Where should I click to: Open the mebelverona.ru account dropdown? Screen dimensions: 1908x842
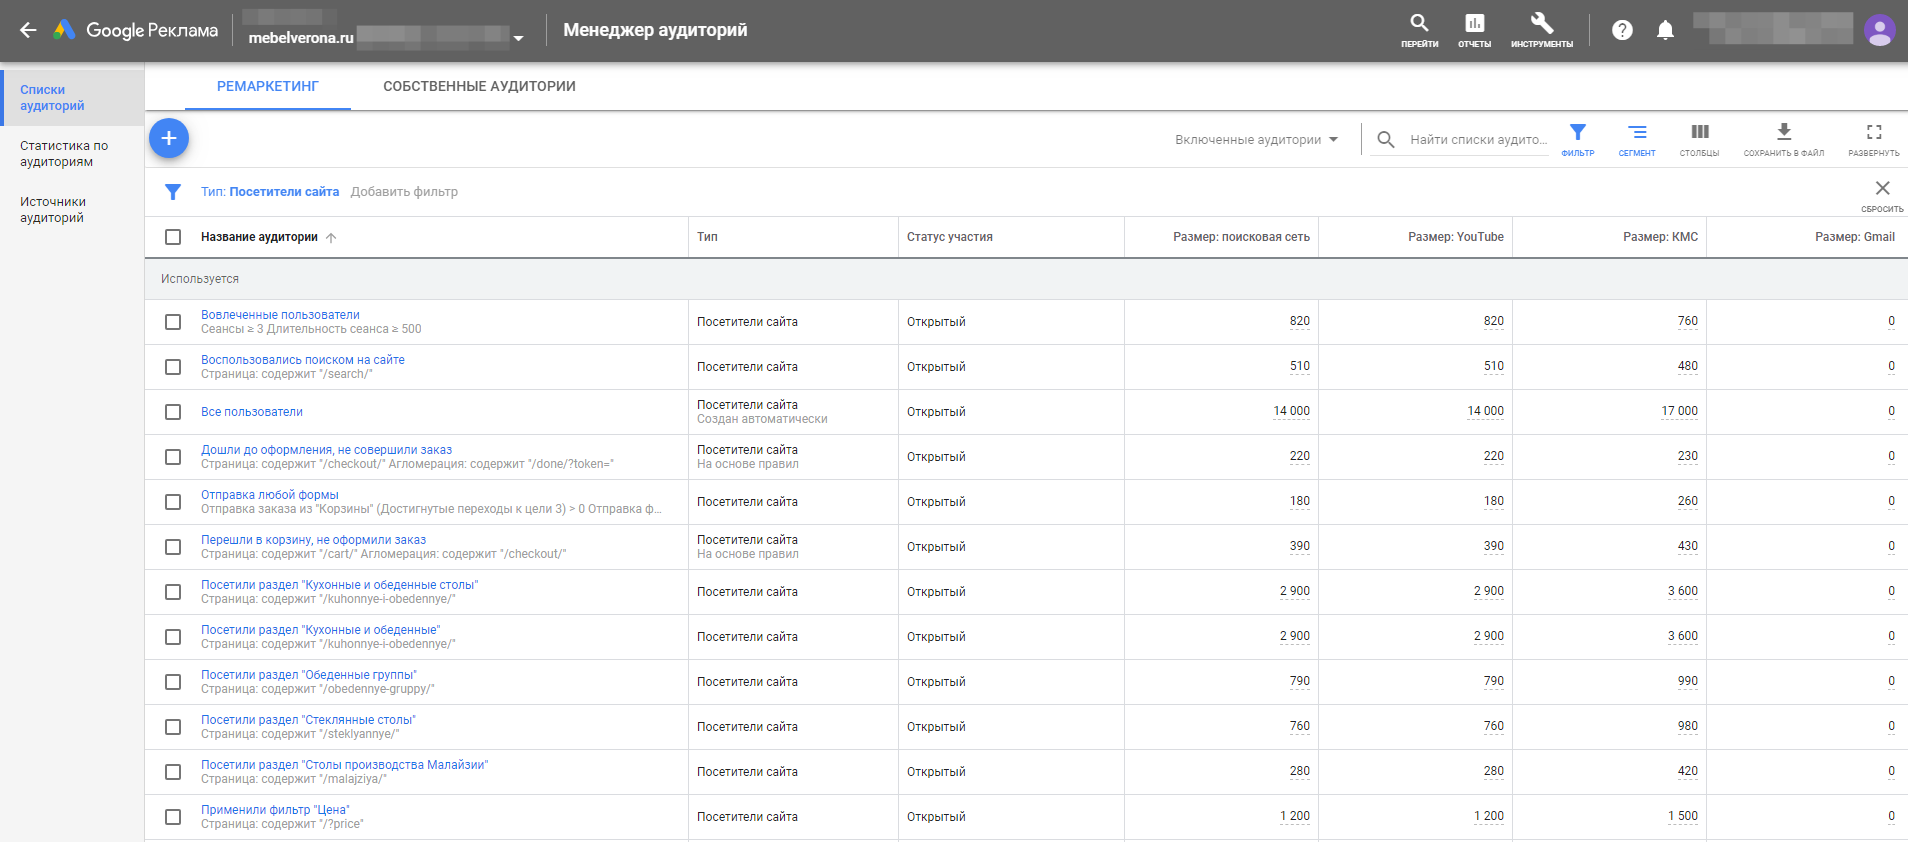[518, 38]
